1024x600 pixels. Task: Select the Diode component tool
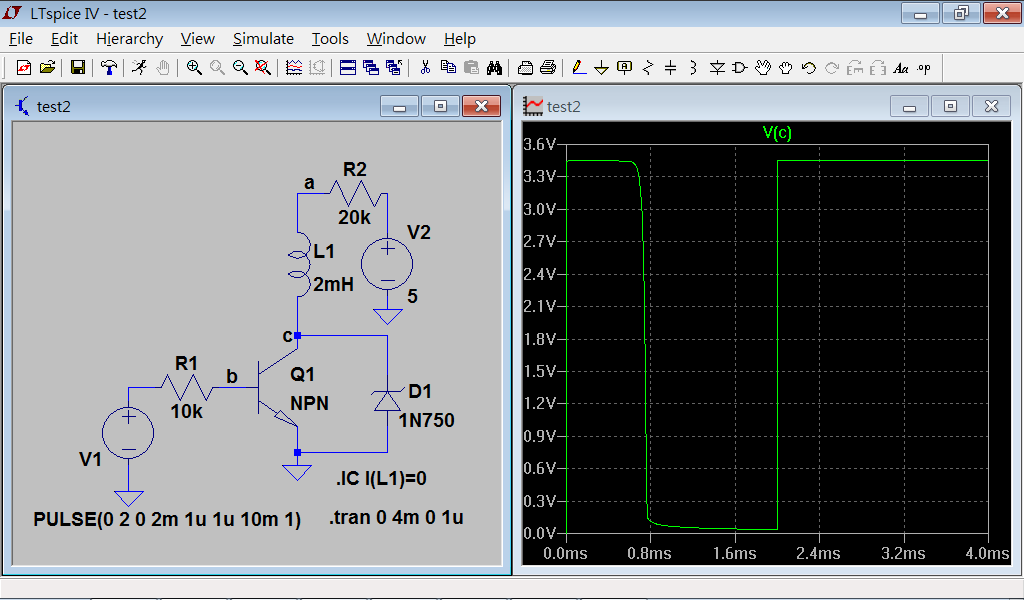pos(717,67)
